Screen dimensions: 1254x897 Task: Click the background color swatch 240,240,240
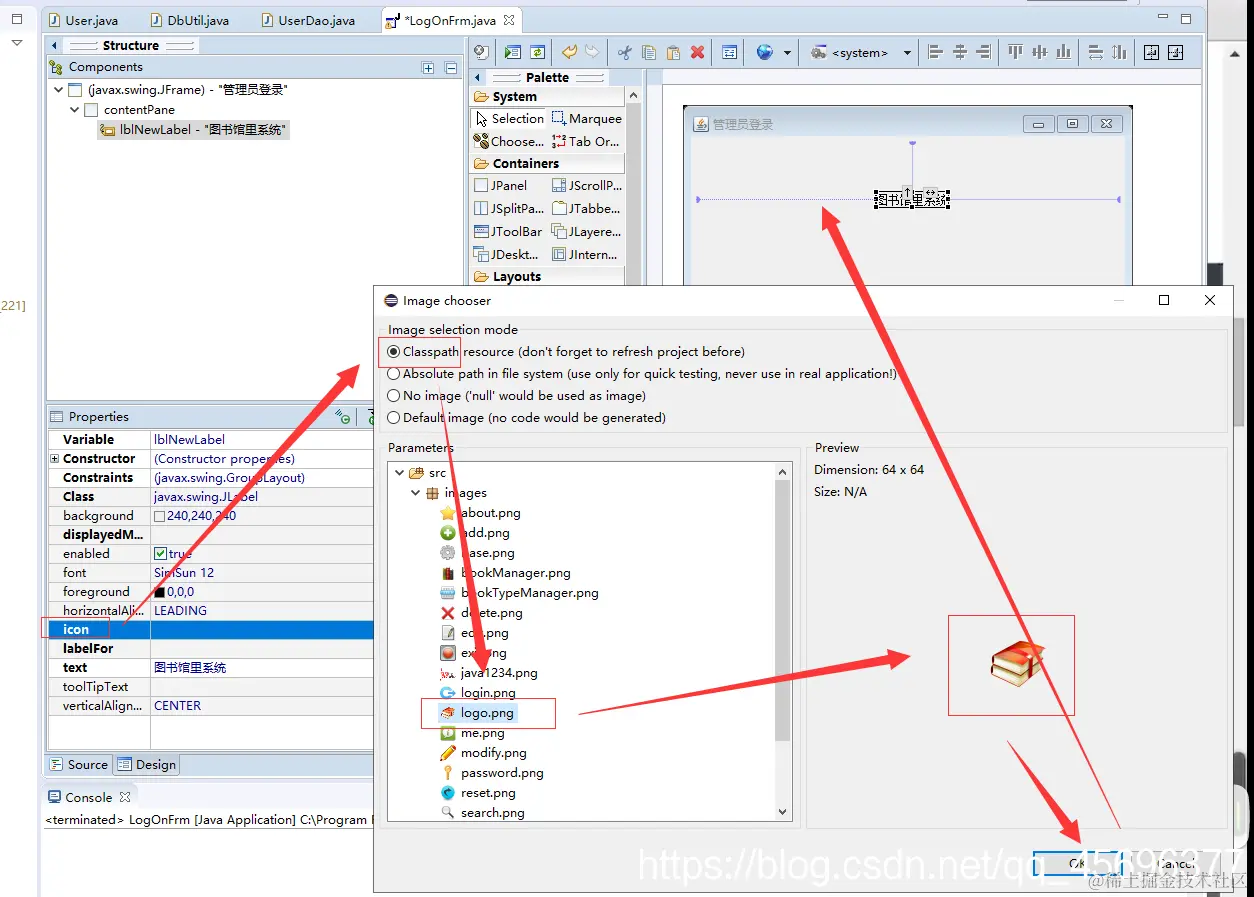point(159,516)
